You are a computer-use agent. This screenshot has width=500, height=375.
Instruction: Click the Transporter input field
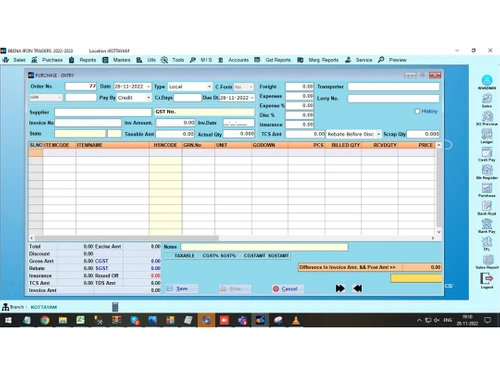tap(394, 87)
